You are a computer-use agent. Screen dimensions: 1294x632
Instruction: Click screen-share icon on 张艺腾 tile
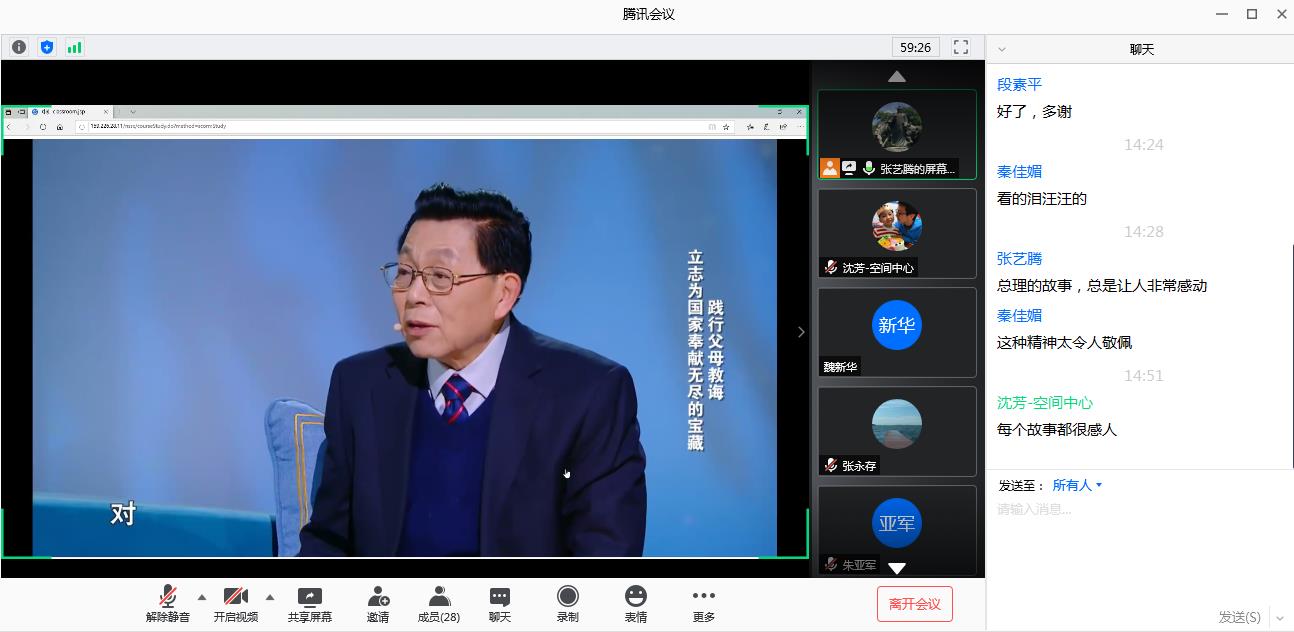849,168
